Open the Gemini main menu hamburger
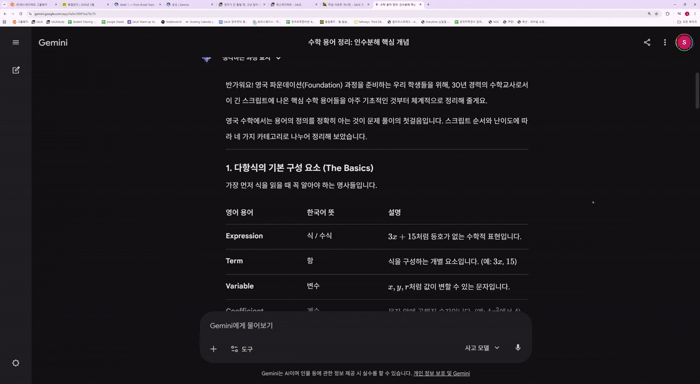The image size is (700, 384). pos(16,42)
